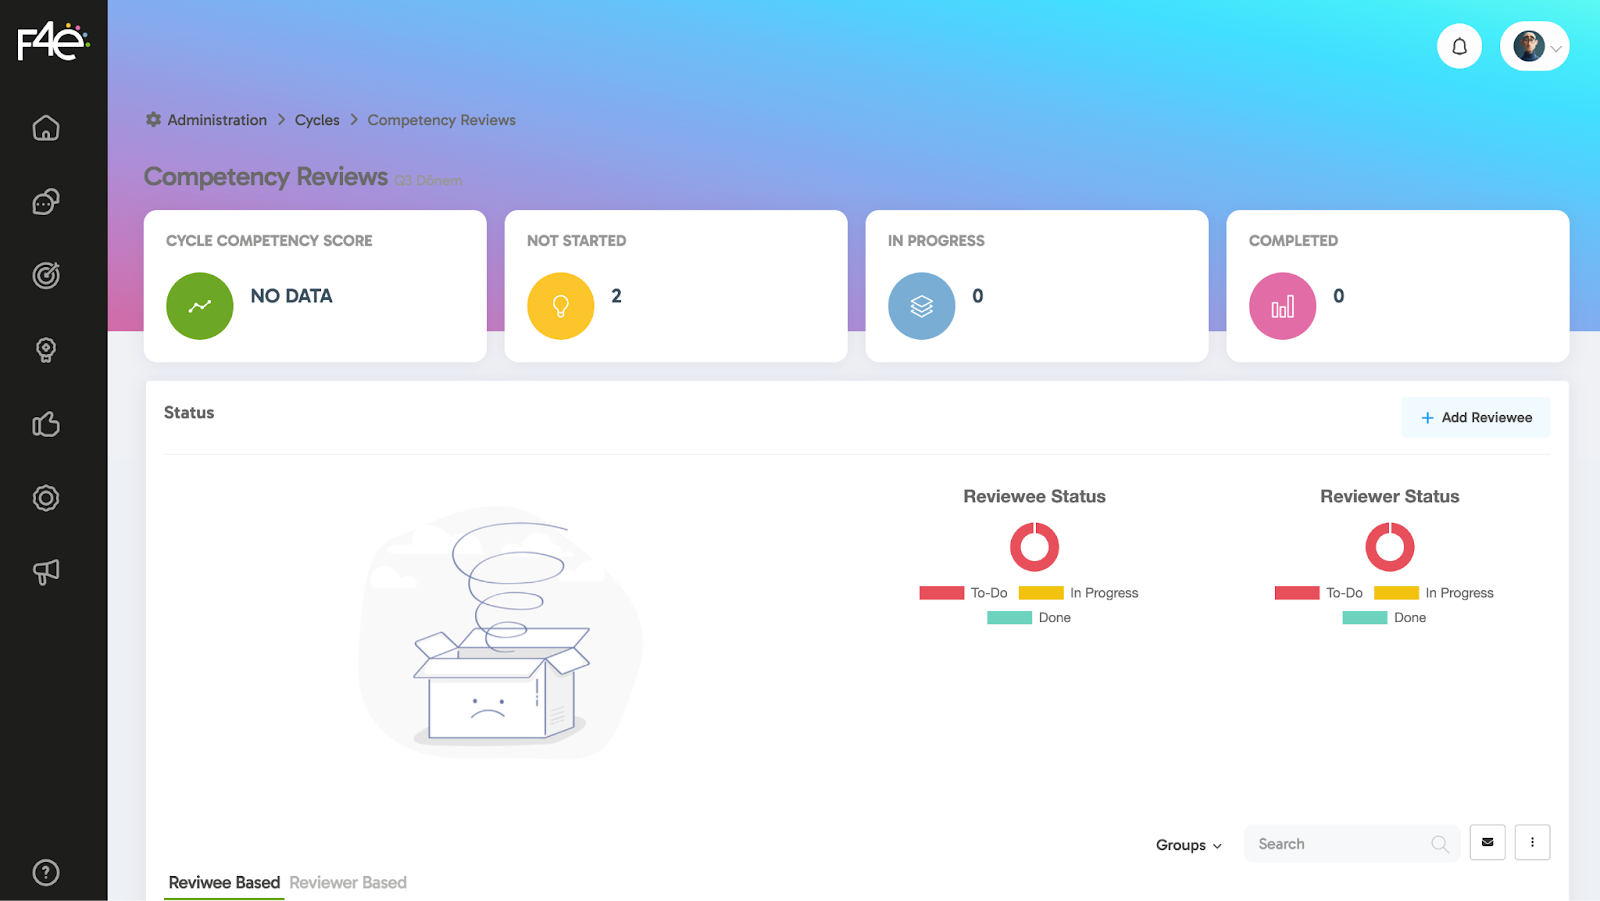Open the chat bubbles sidebar icon
Image resolution: width=1600 pixels, height=901 pixels.
click(x=46, y=202)
